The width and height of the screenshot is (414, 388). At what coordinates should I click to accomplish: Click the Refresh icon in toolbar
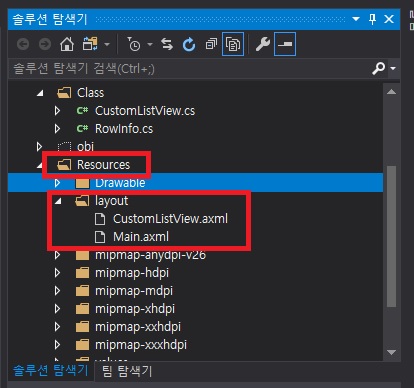tap(189, 44)
